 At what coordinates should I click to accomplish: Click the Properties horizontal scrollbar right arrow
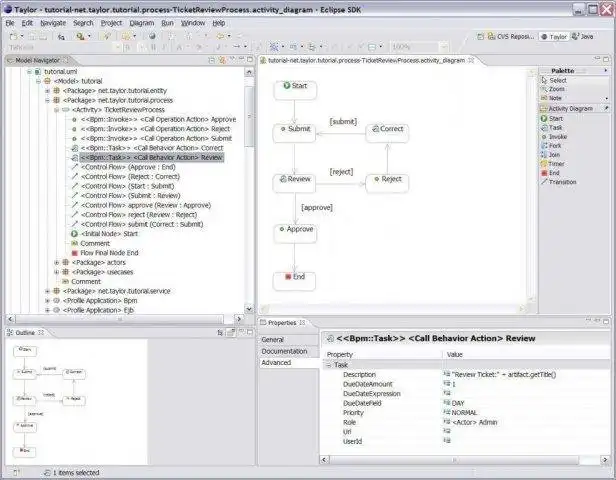pos(605,459)
